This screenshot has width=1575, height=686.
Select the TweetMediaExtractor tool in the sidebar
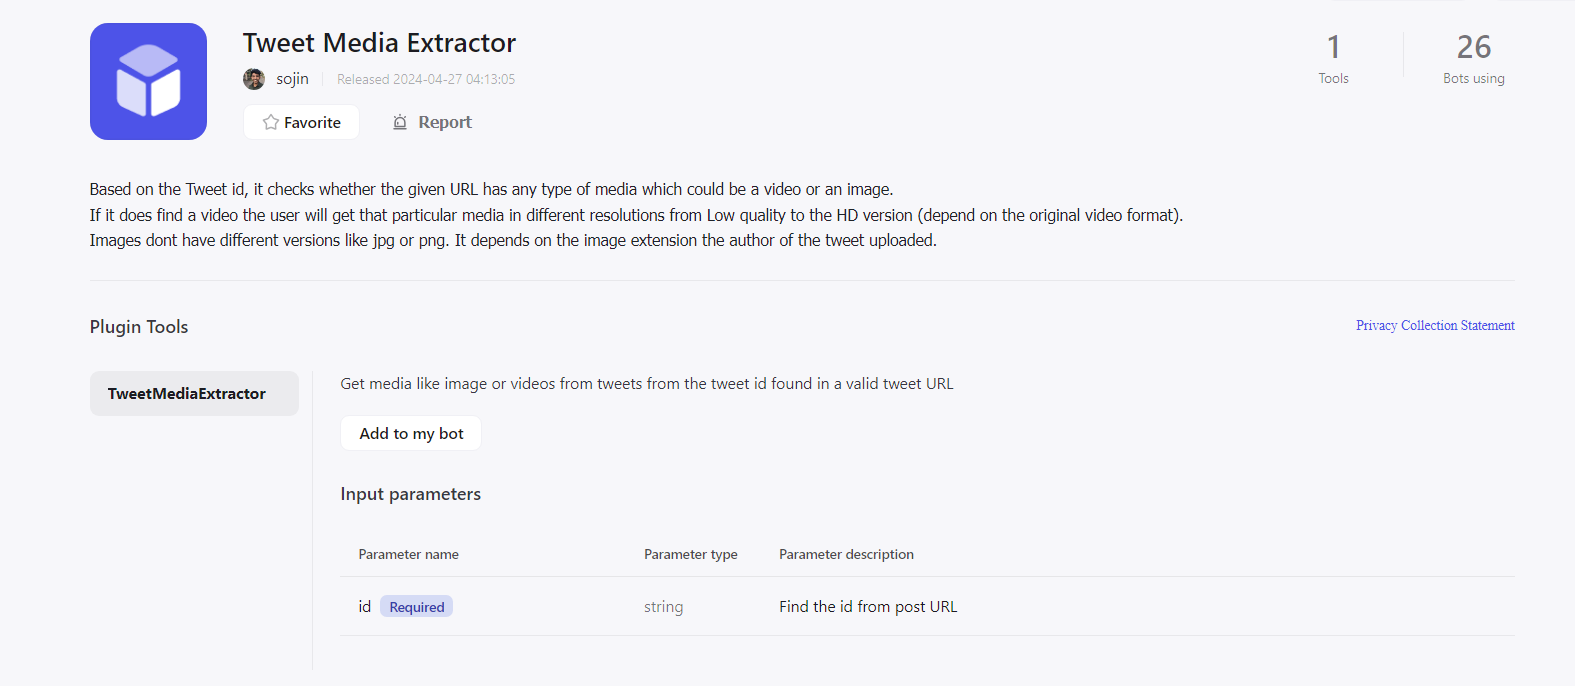[x=193, y=393]
